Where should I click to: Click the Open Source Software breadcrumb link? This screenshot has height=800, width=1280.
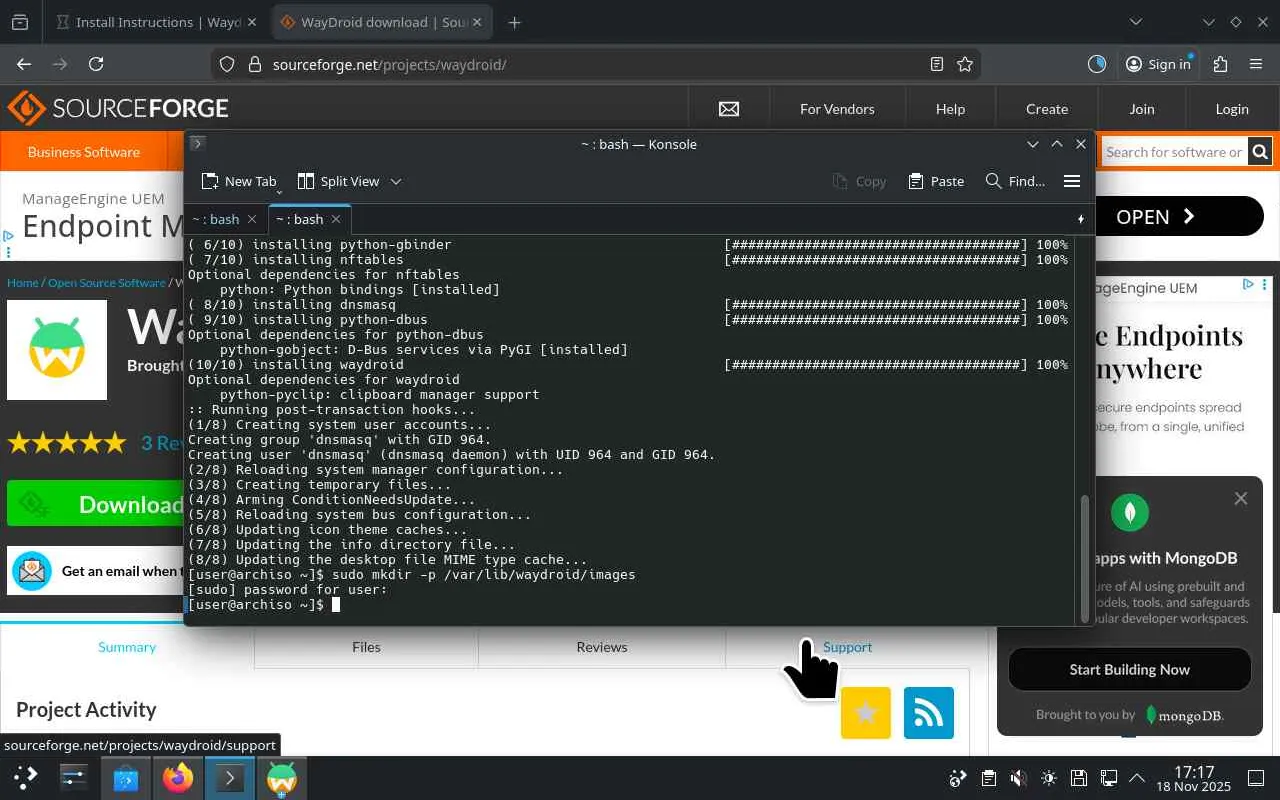click(x=107, y=283)
